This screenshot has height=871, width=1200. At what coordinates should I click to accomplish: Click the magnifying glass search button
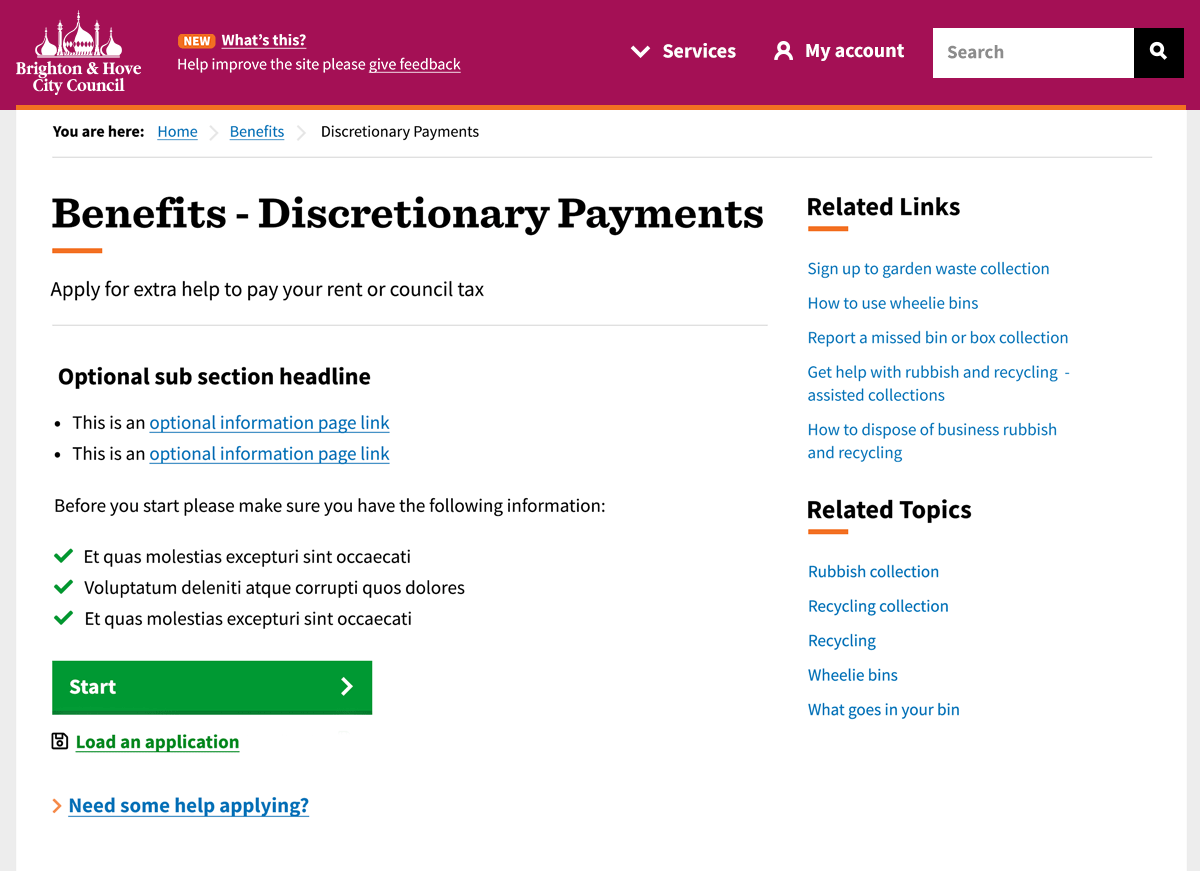click(x=1158, y=52)
